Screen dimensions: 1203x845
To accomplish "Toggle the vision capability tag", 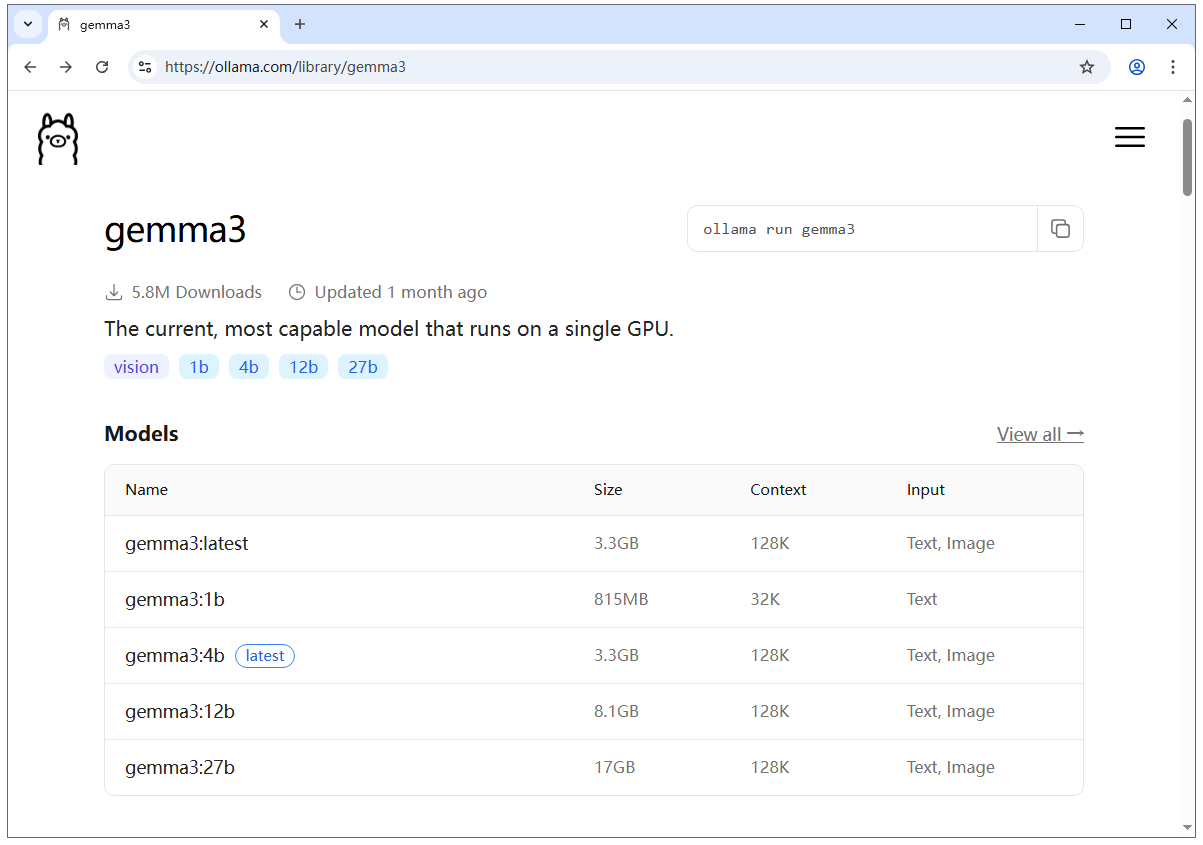I will 136,366.
